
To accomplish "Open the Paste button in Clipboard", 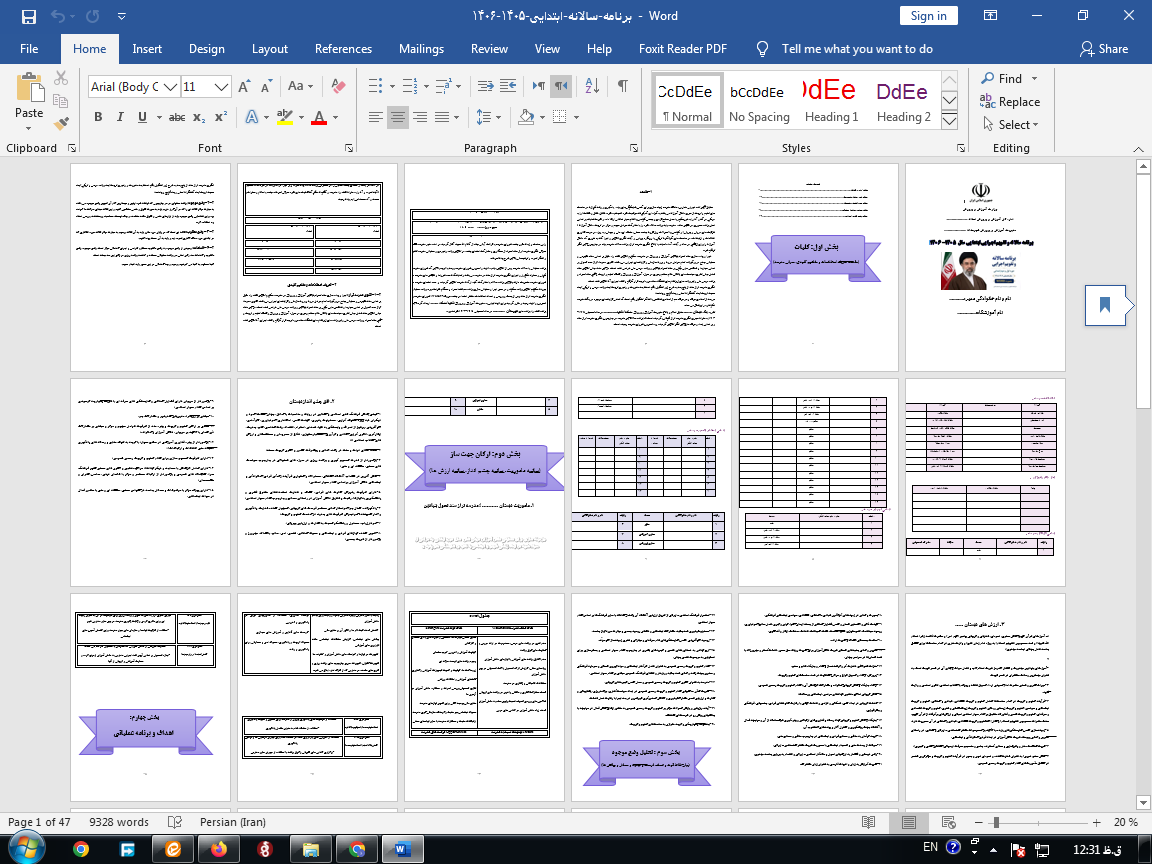I will click(29, 100).
